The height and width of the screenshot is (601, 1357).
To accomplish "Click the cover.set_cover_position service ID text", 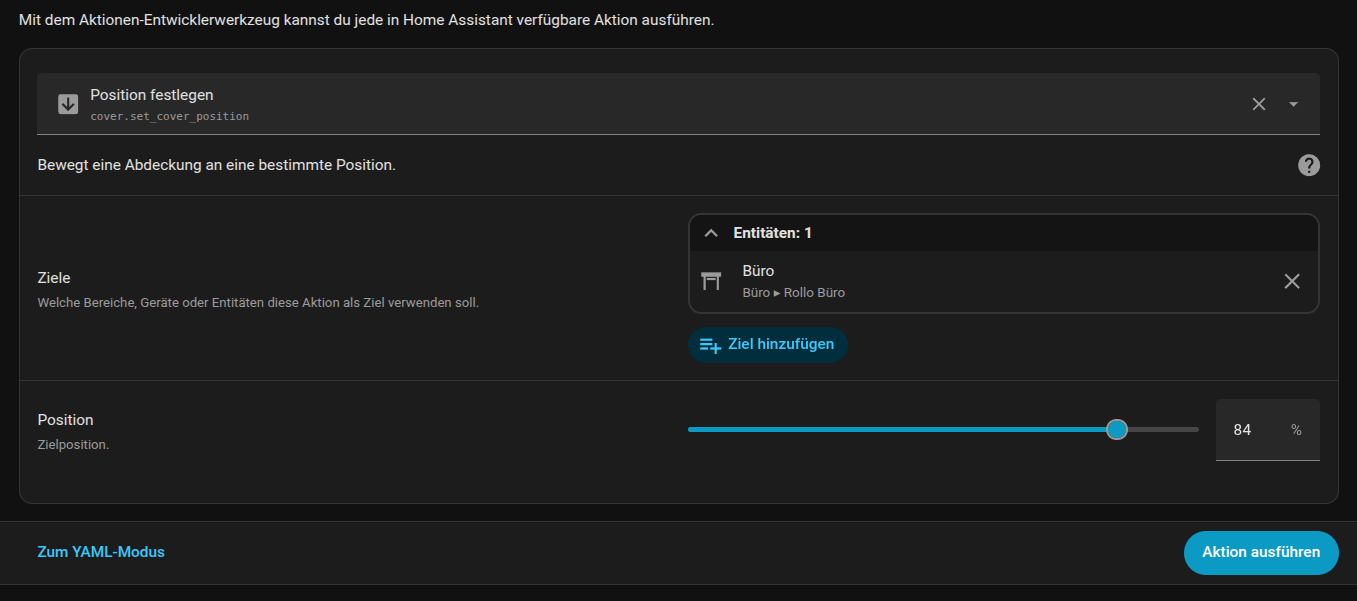I will point(169,116).
